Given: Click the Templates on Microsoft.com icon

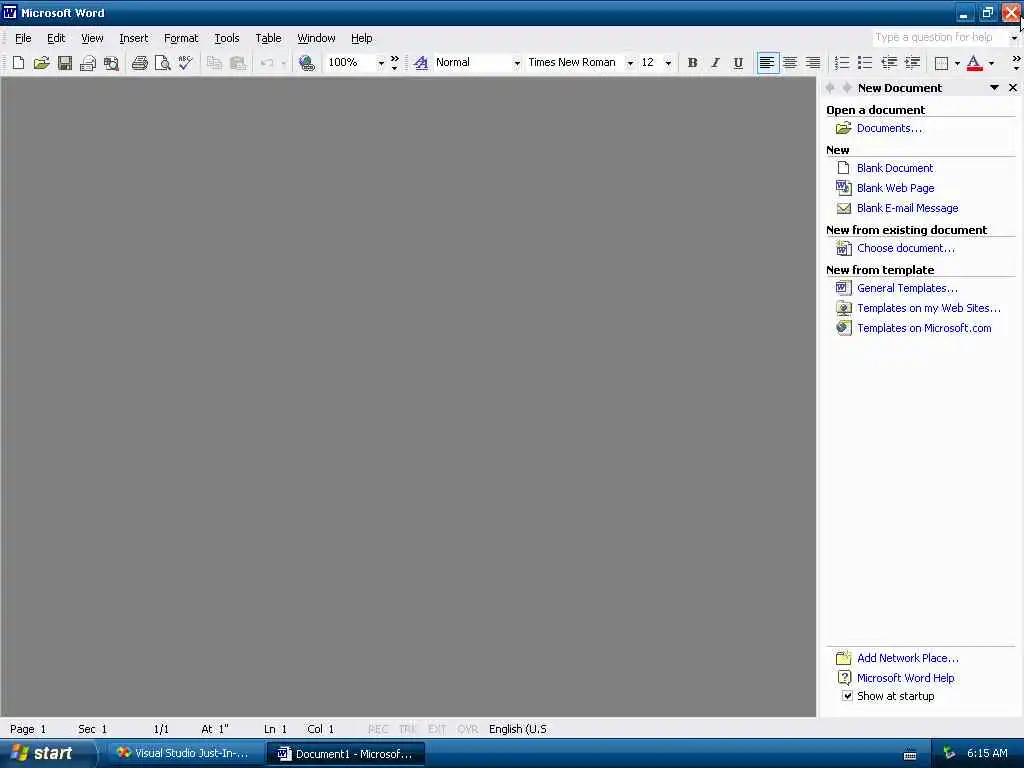Looking at the screenshot, I should pyautogui.click(x=844, y=328).
